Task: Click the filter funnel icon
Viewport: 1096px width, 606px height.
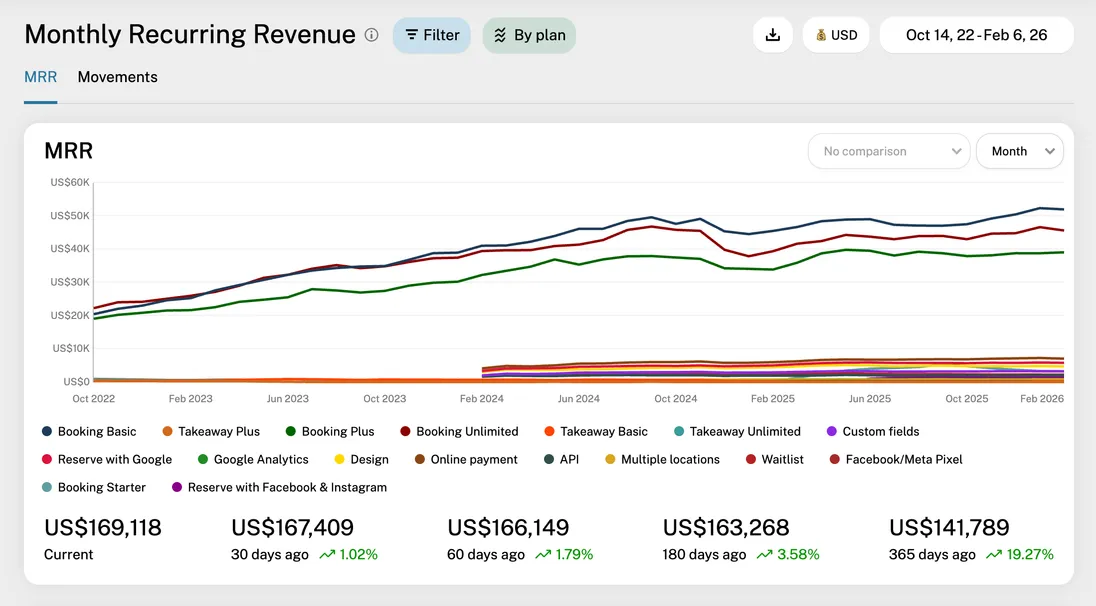Action: (411, 35)
